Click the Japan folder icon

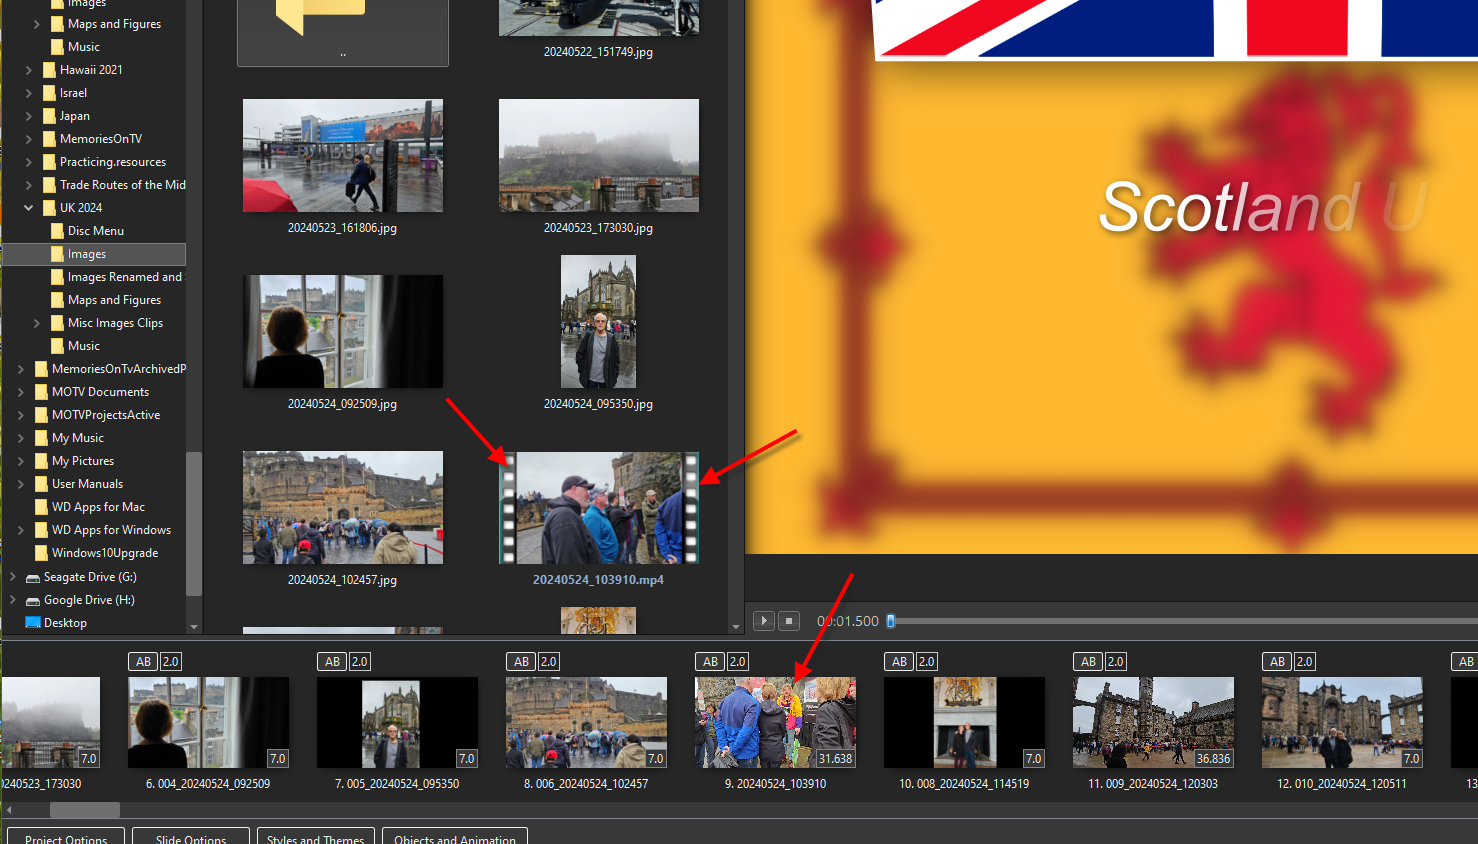[x=49, y=116]
